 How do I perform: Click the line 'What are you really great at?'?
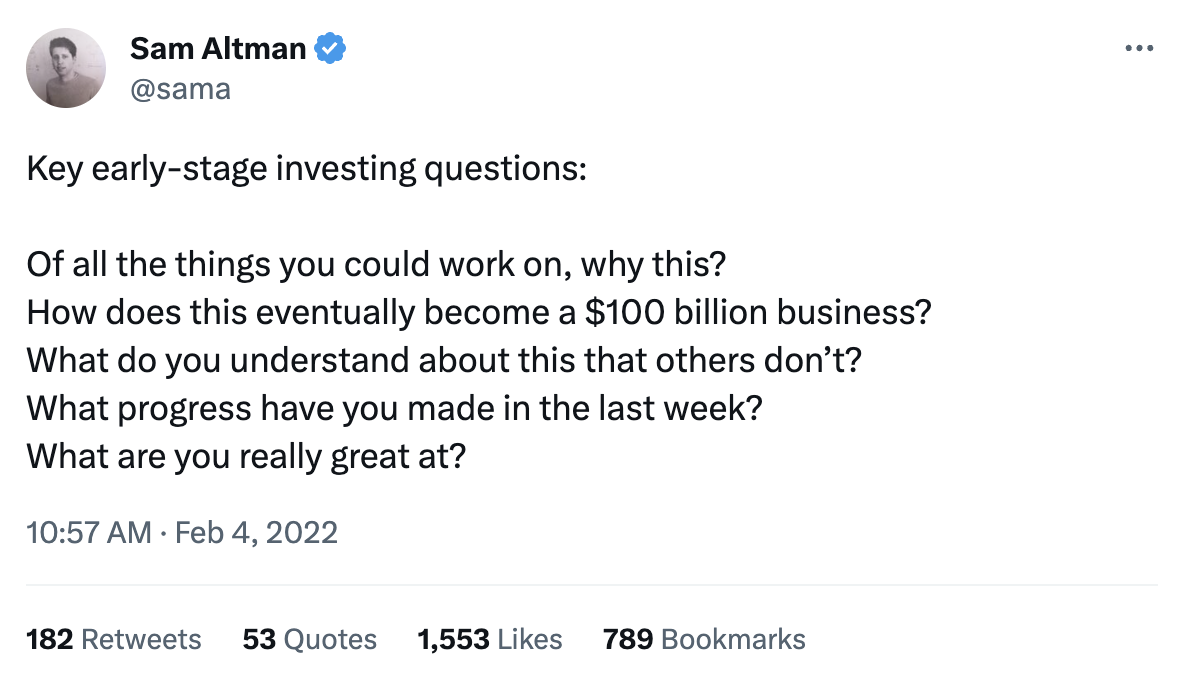pyautogui.click(x=246, y=456)
